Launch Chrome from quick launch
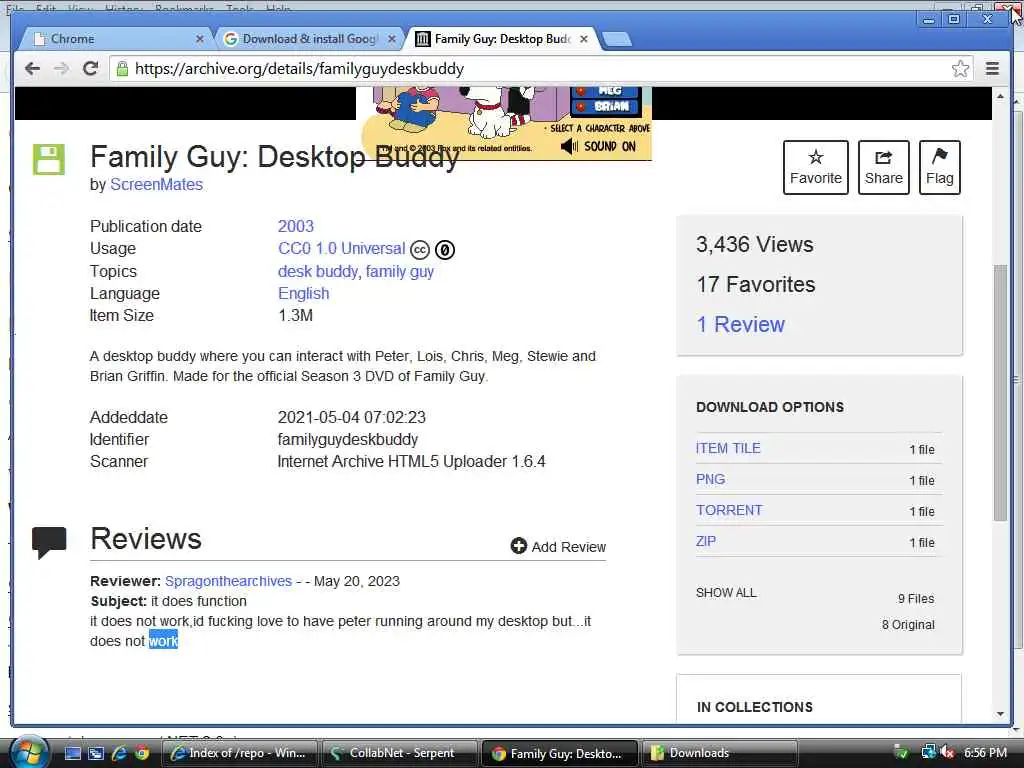 [x=142, y=753]
